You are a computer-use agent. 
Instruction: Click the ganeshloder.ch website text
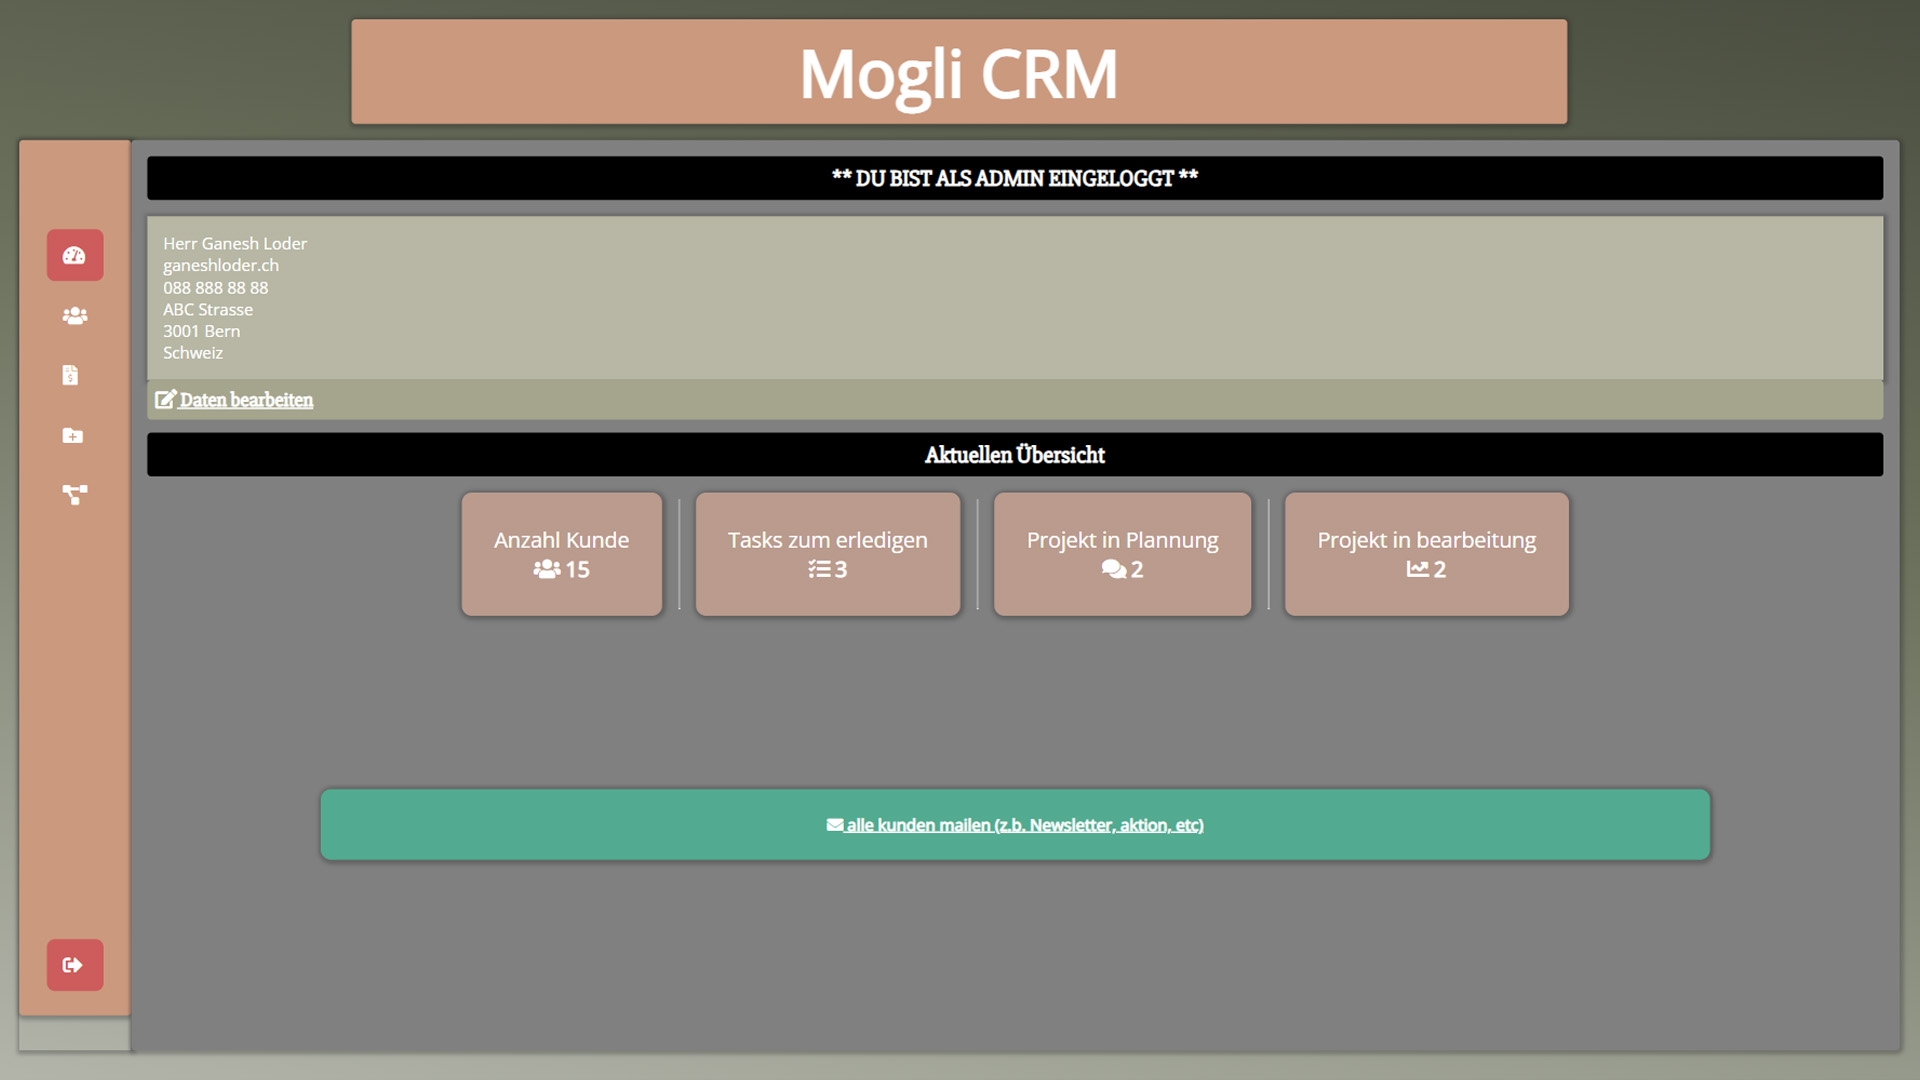click(x=221, y=265)
